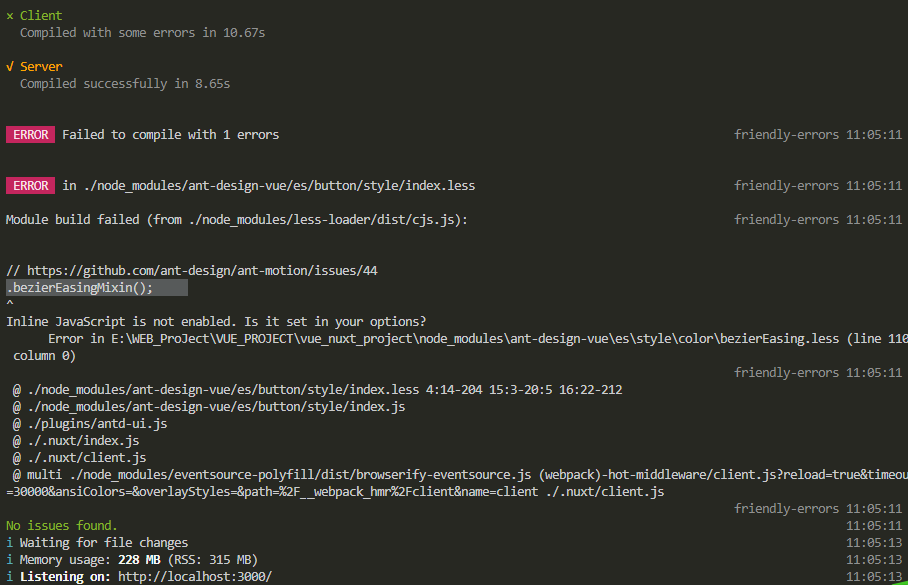Click the "No issues found." message
The height and width of the screenshot is (585, 908).
pyautogui.click(x=62, y=526)
